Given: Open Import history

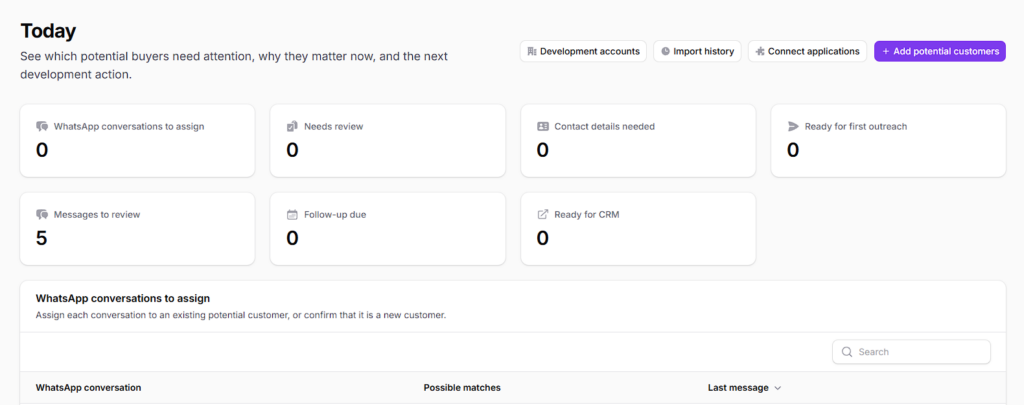Looking at the screenshot, I should click(697, 51).
